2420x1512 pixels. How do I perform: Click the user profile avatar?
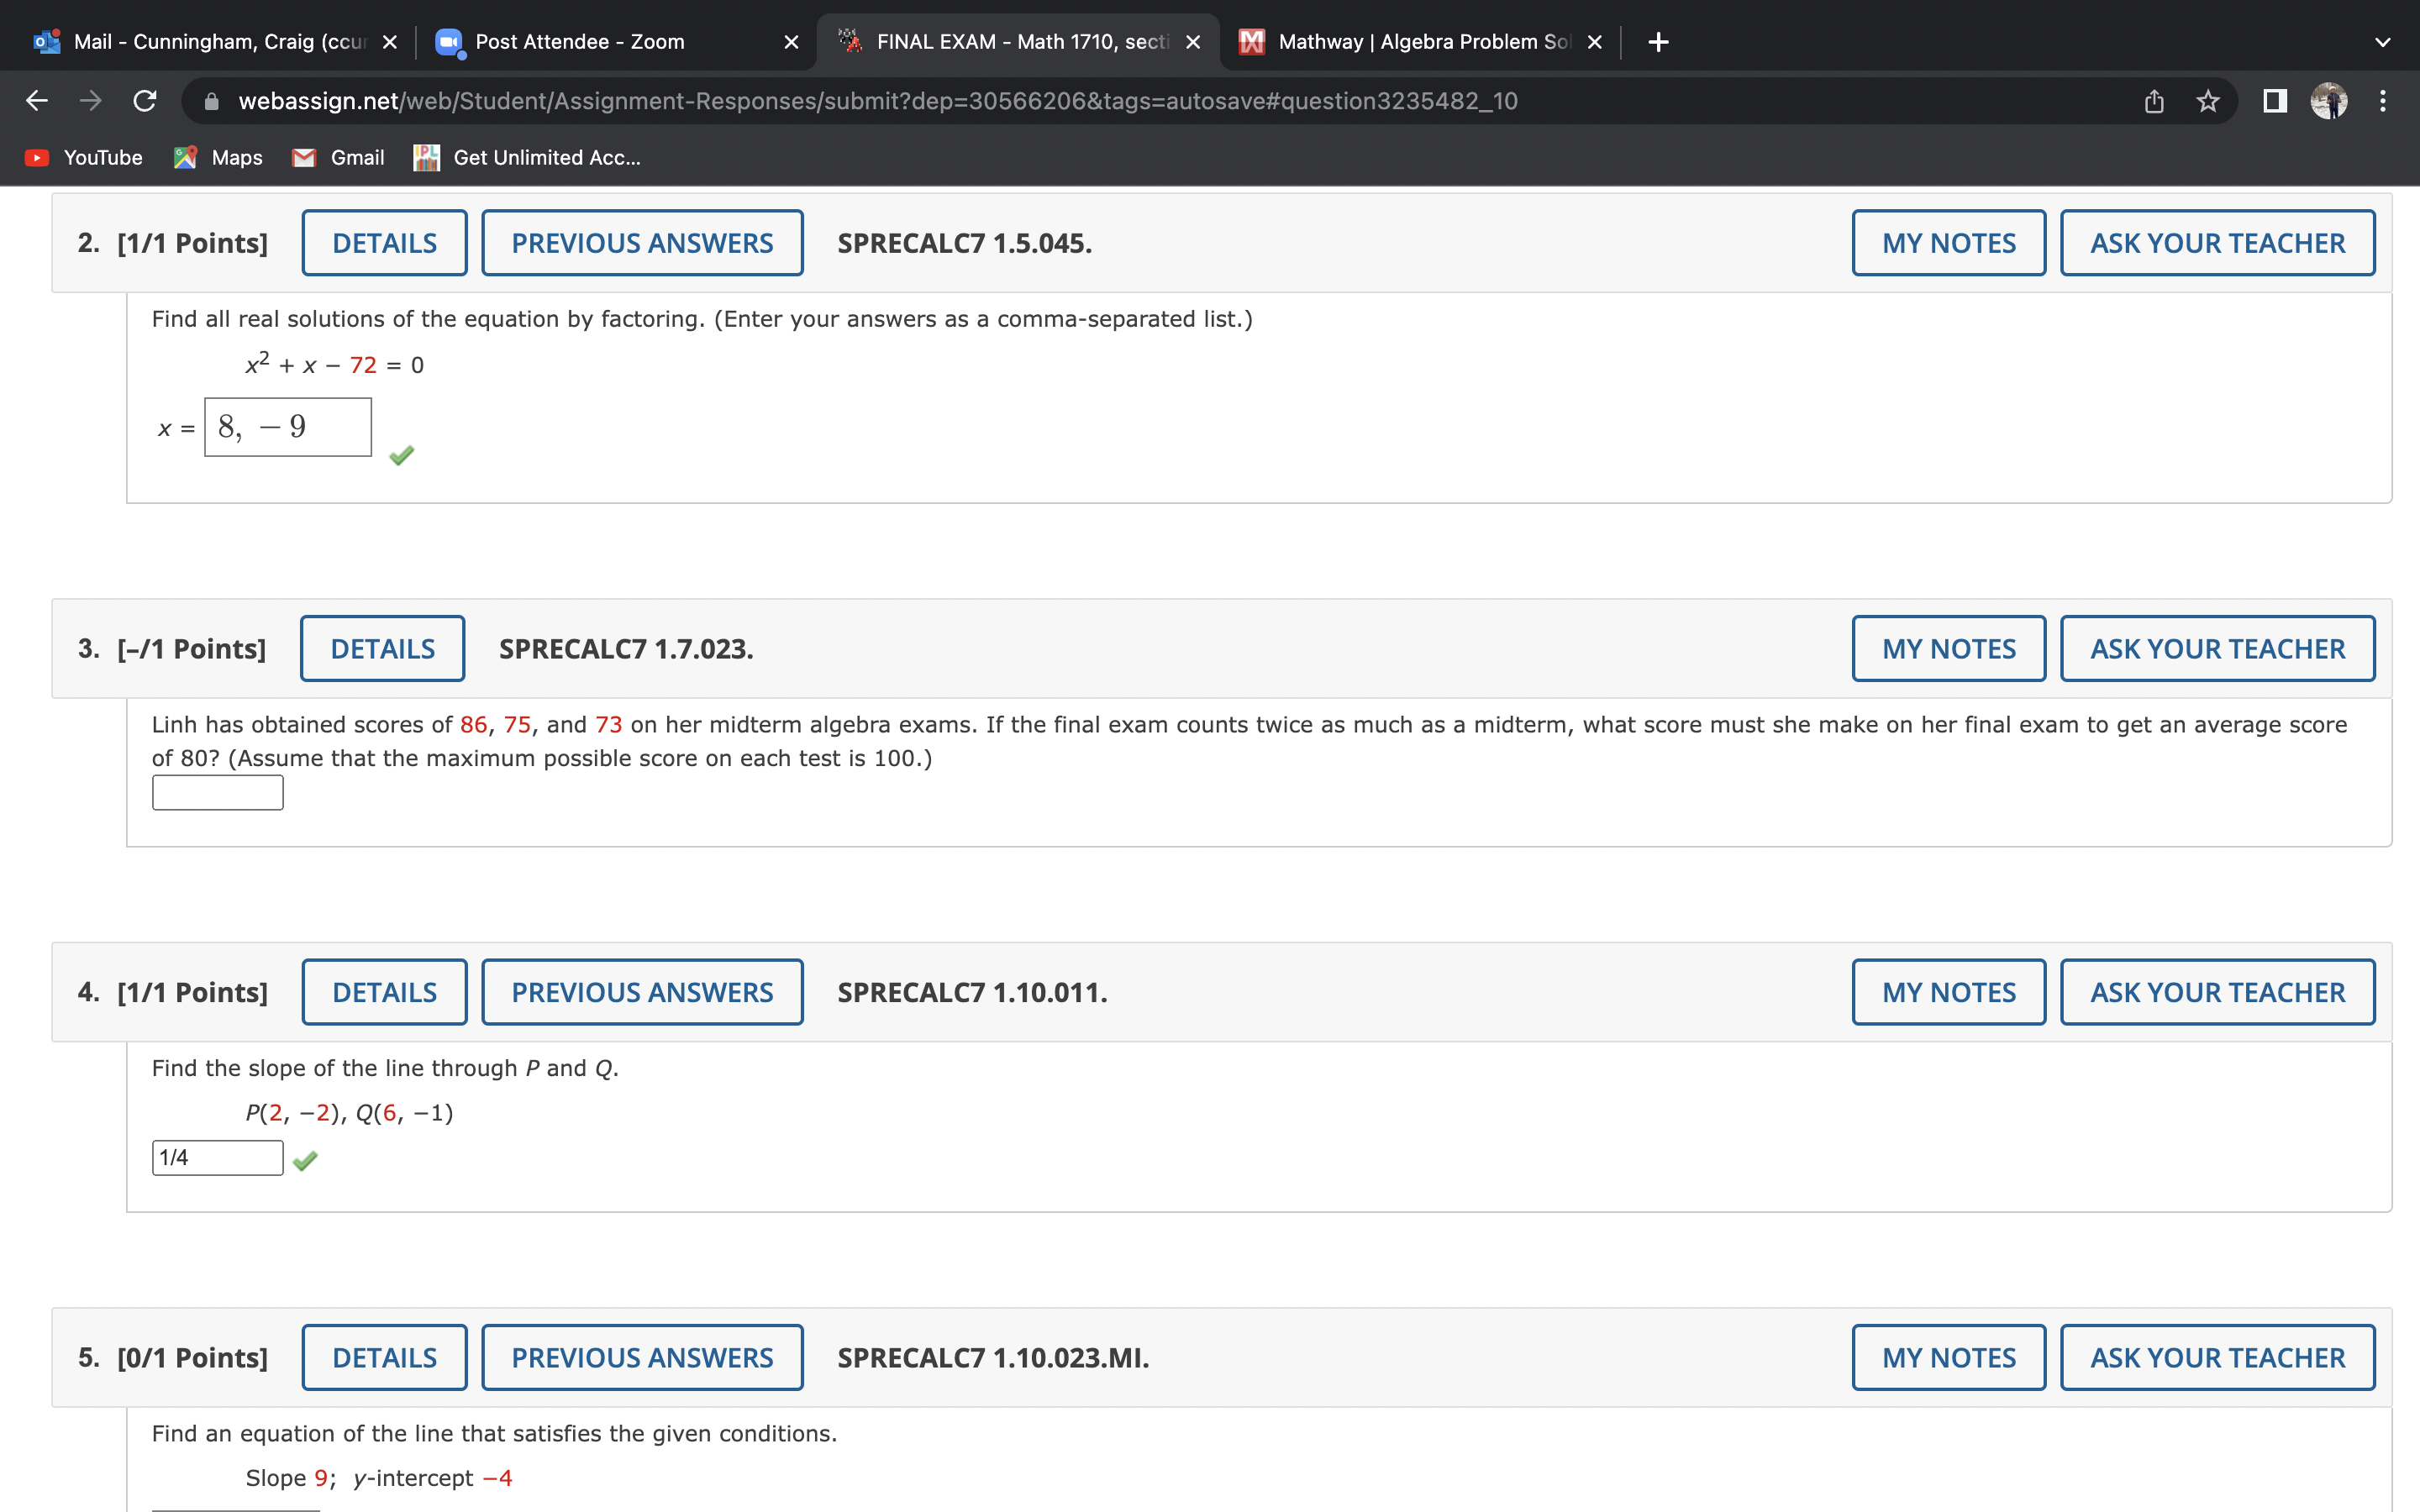2328,101
